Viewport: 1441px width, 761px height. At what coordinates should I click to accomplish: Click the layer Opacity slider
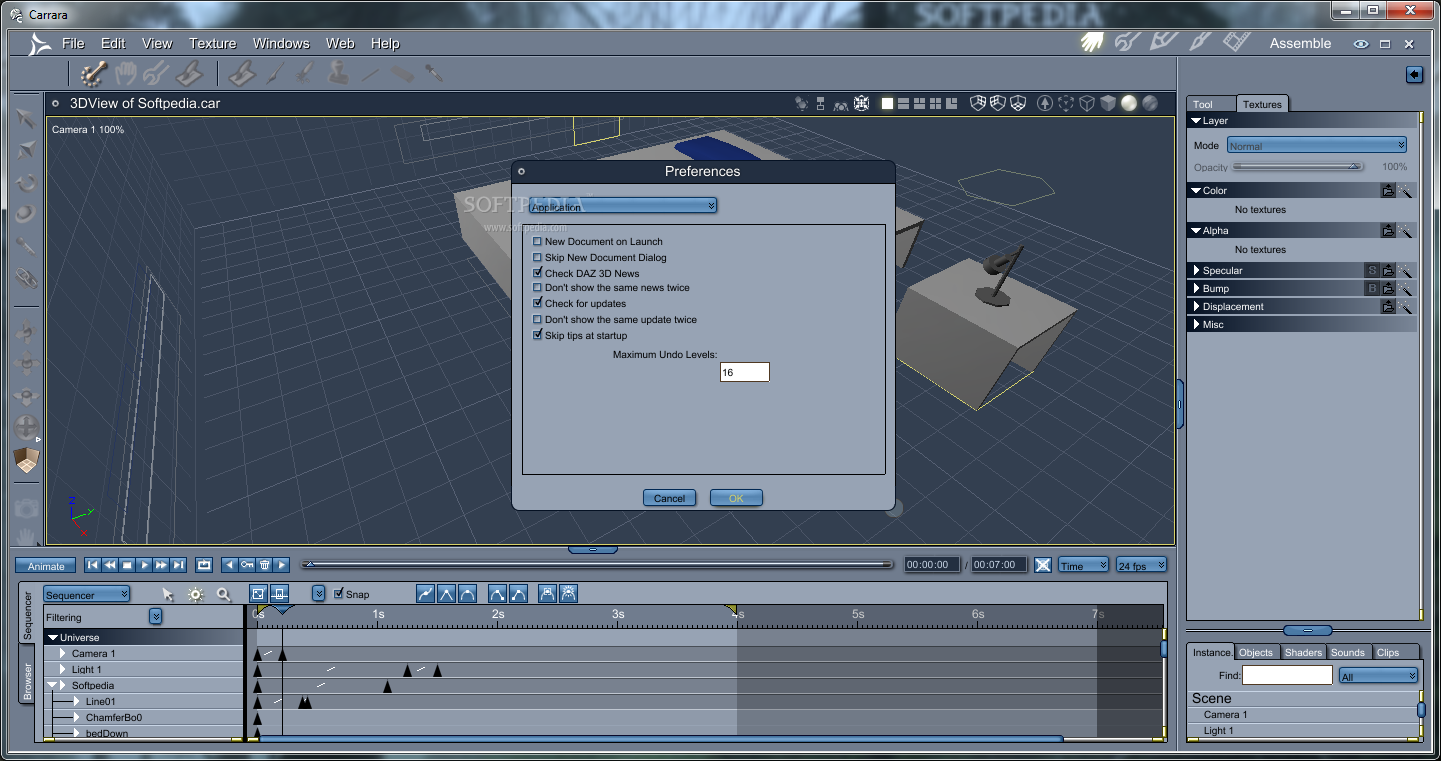pyautogui.click(x=1297, y=167)
